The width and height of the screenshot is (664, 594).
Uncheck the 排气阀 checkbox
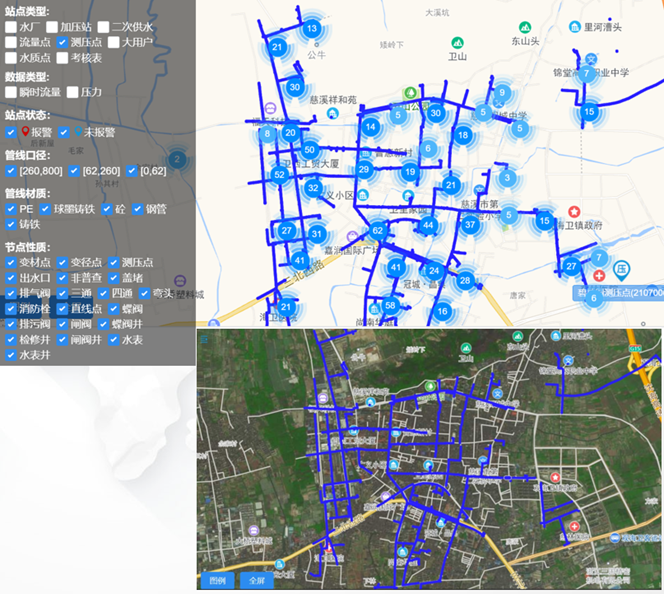pyautogui.click(x=11, y=293)
